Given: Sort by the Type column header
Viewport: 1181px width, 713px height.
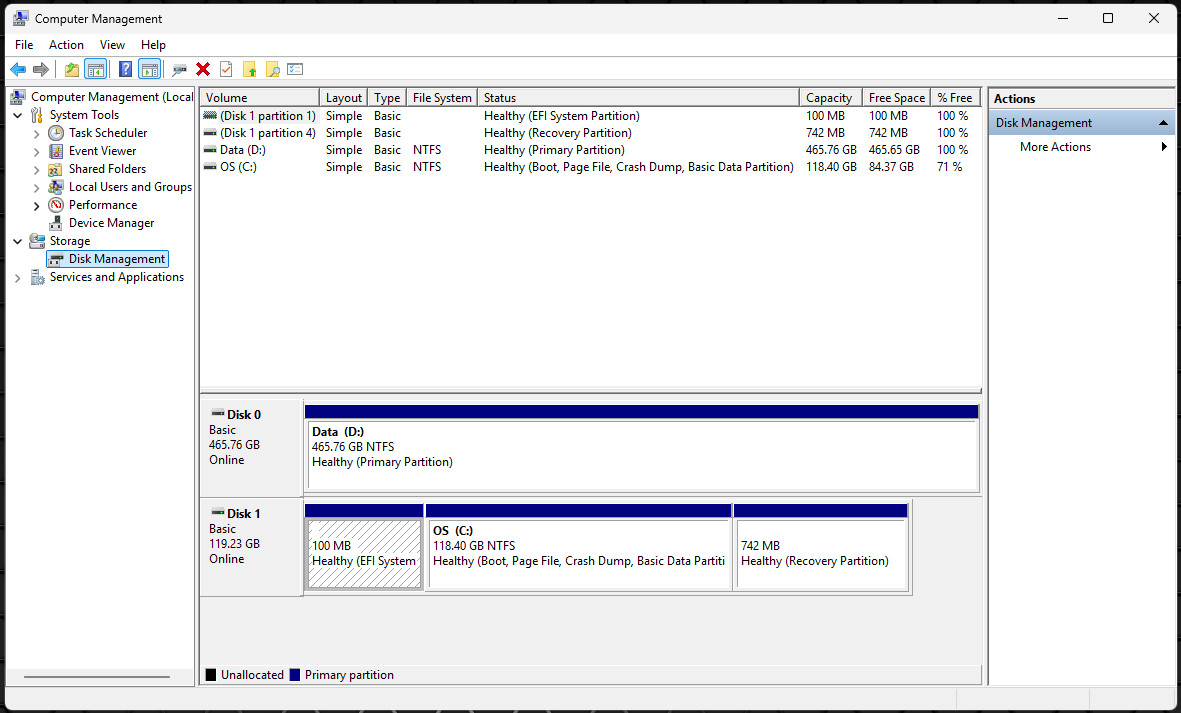Looking at the screenshot, I should click(x=387, y=98).
